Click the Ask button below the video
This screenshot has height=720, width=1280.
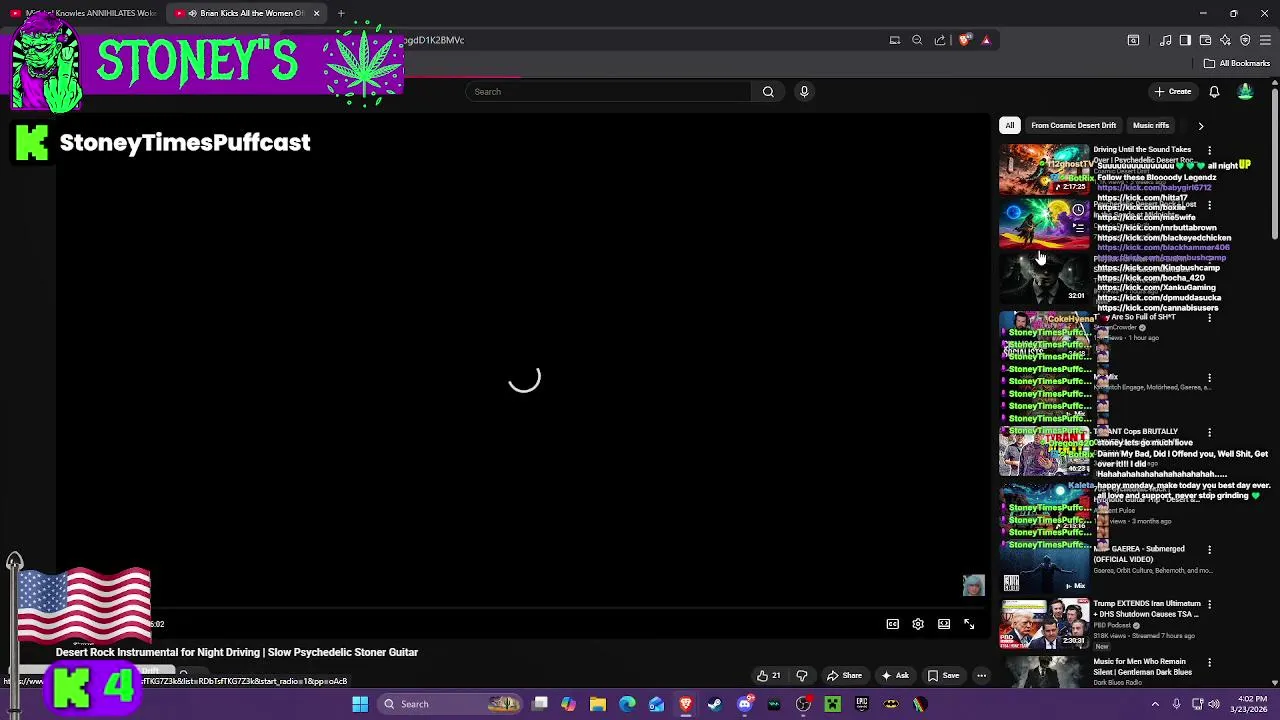tap(895, 676)
